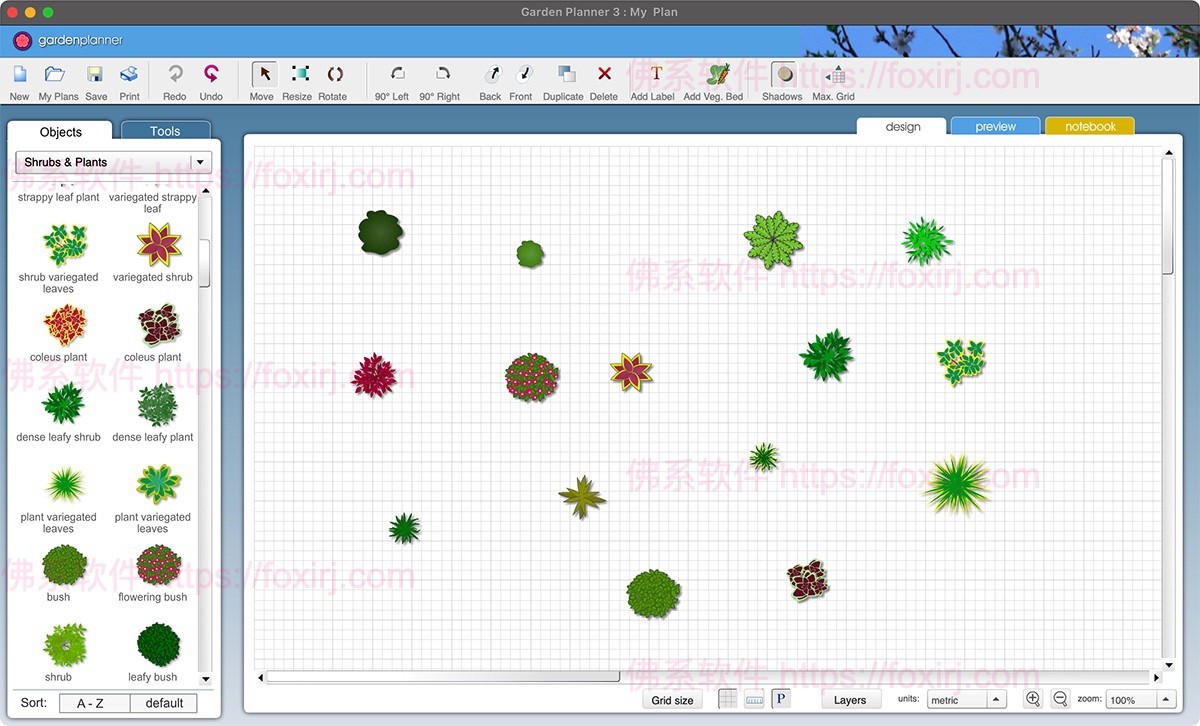
Task: Toggle Shadows rendering on the plan
Action: tap(782, 75)
